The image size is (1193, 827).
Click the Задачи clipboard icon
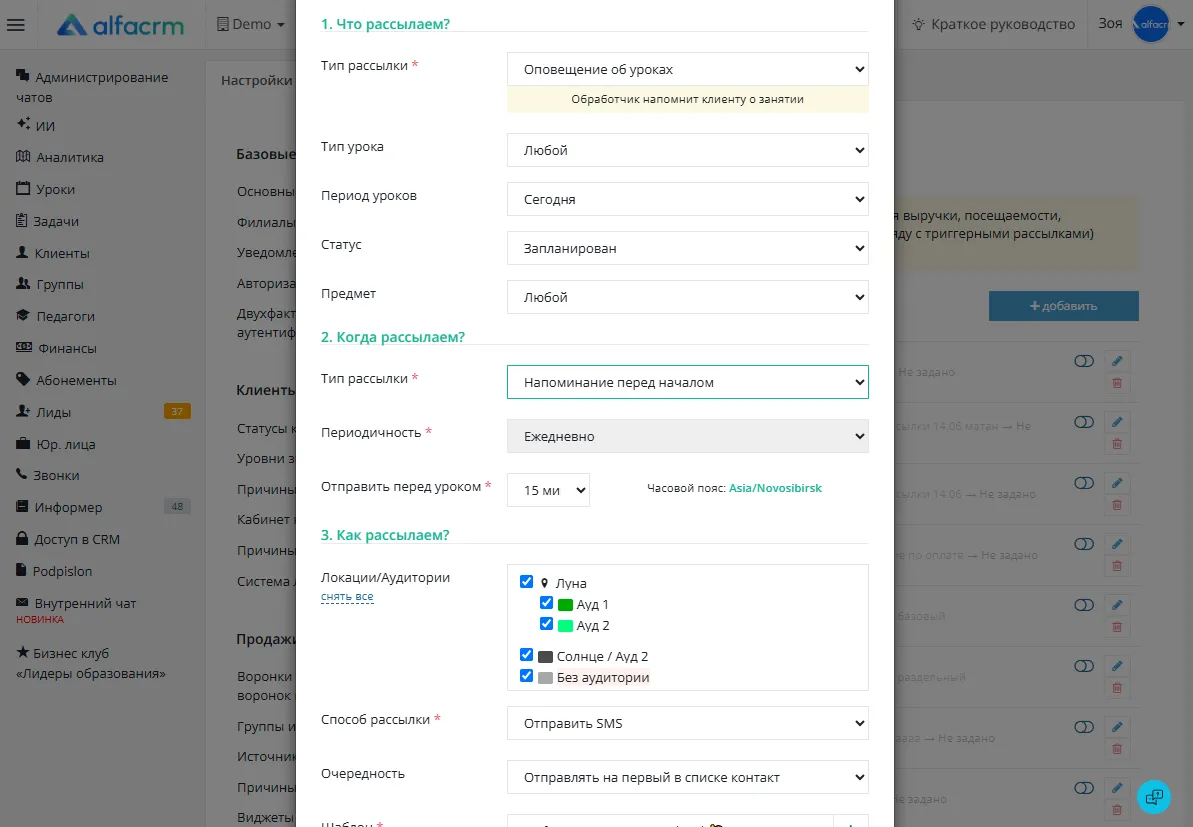[22, 221]
